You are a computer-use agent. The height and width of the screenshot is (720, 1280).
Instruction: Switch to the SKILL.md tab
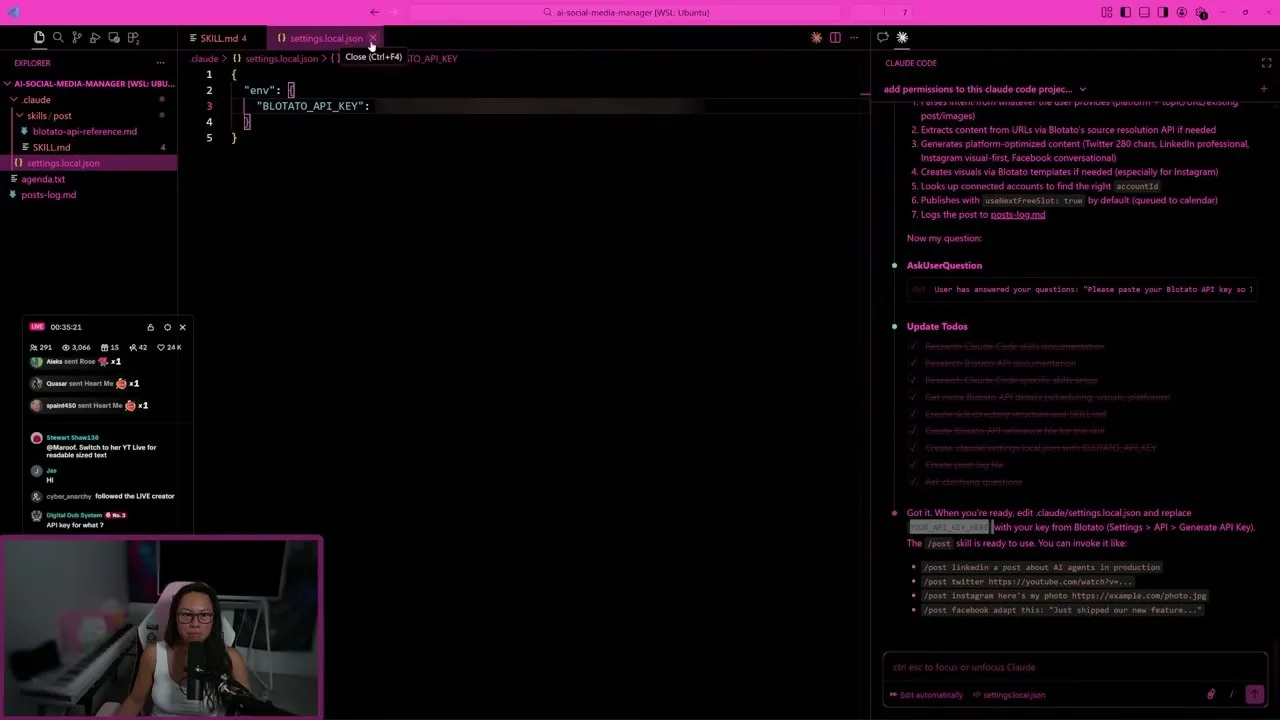[x=222, y=38]
